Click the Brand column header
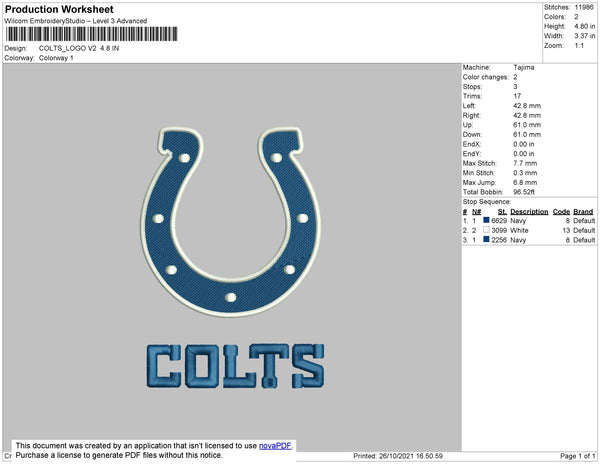This screenshot has height=464, width=600. tap(583, 212)
